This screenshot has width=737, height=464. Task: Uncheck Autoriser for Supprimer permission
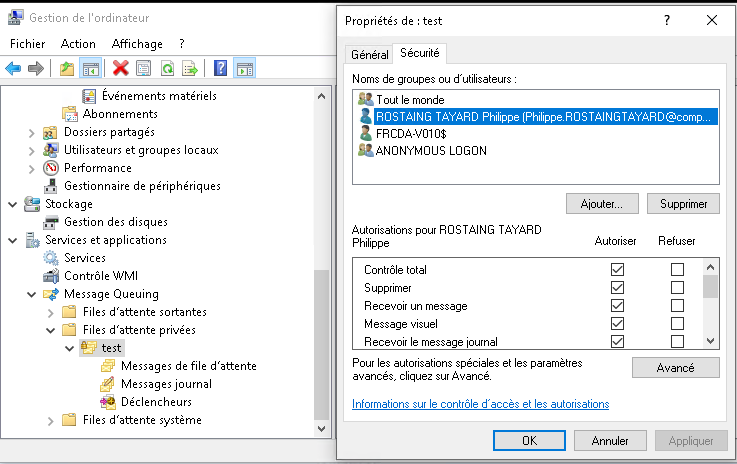coord(617,288)
